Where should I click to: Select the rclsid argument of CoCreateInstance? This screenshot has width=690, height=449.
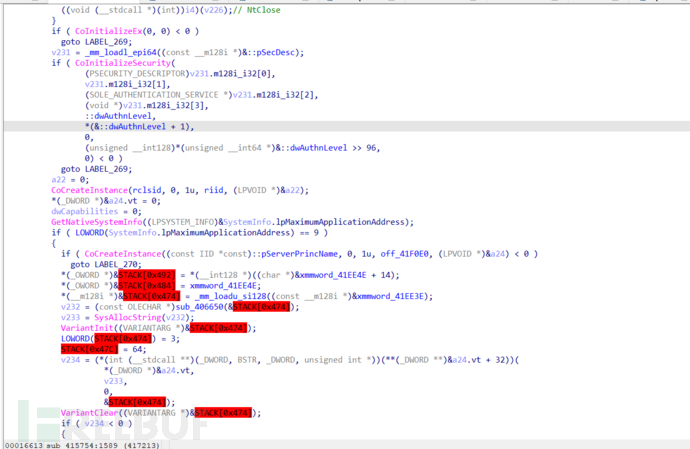147,190
